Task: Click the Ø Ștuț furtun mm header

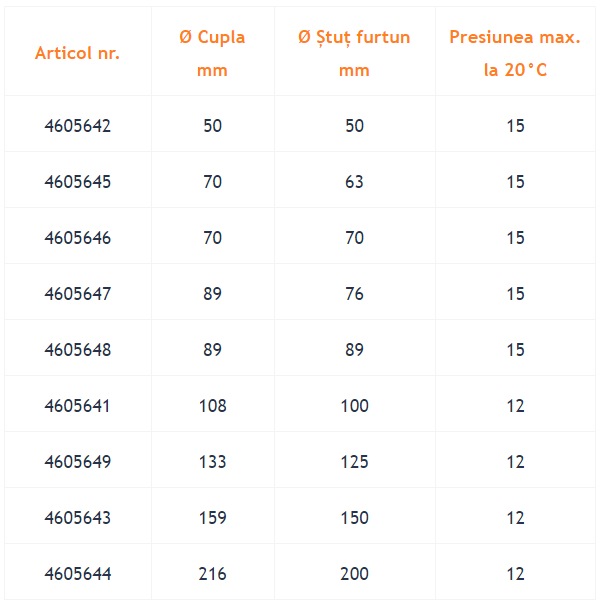Action: click(354, 54)
